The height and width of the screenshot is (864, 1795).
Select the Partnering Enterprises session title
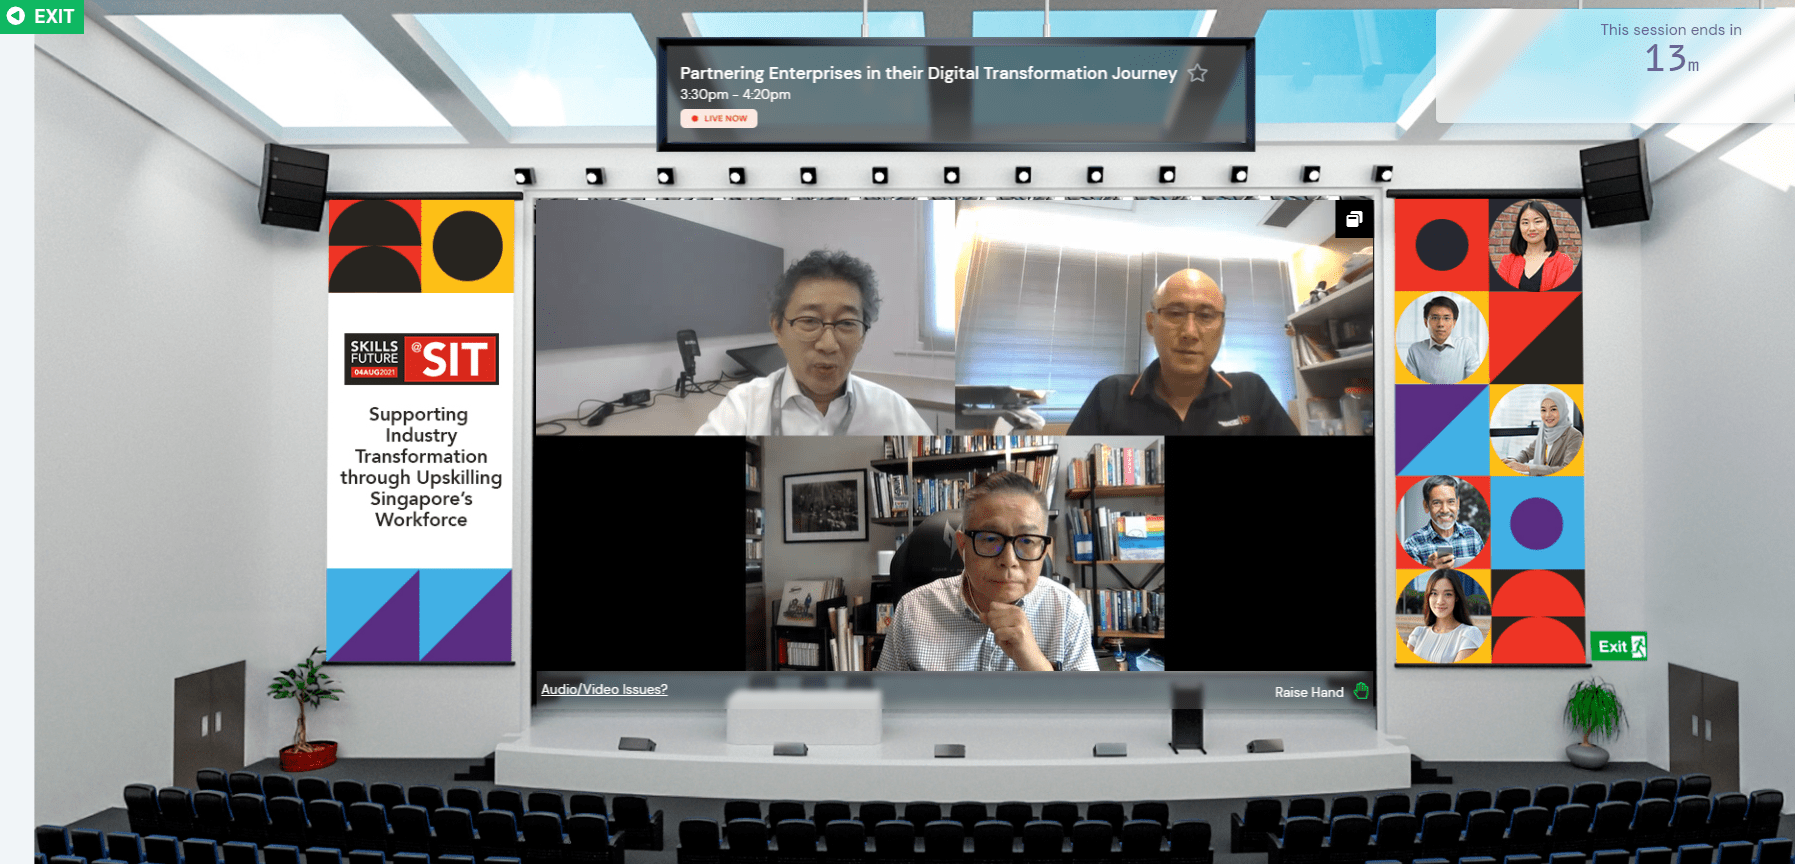click(x=928, y=73)
